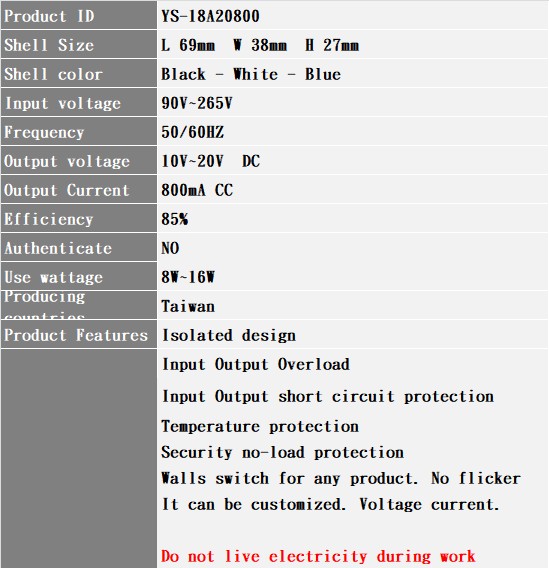The image size is (549, 568).
Task: Click the Efficiency label cell
Action: pos(79,218)
